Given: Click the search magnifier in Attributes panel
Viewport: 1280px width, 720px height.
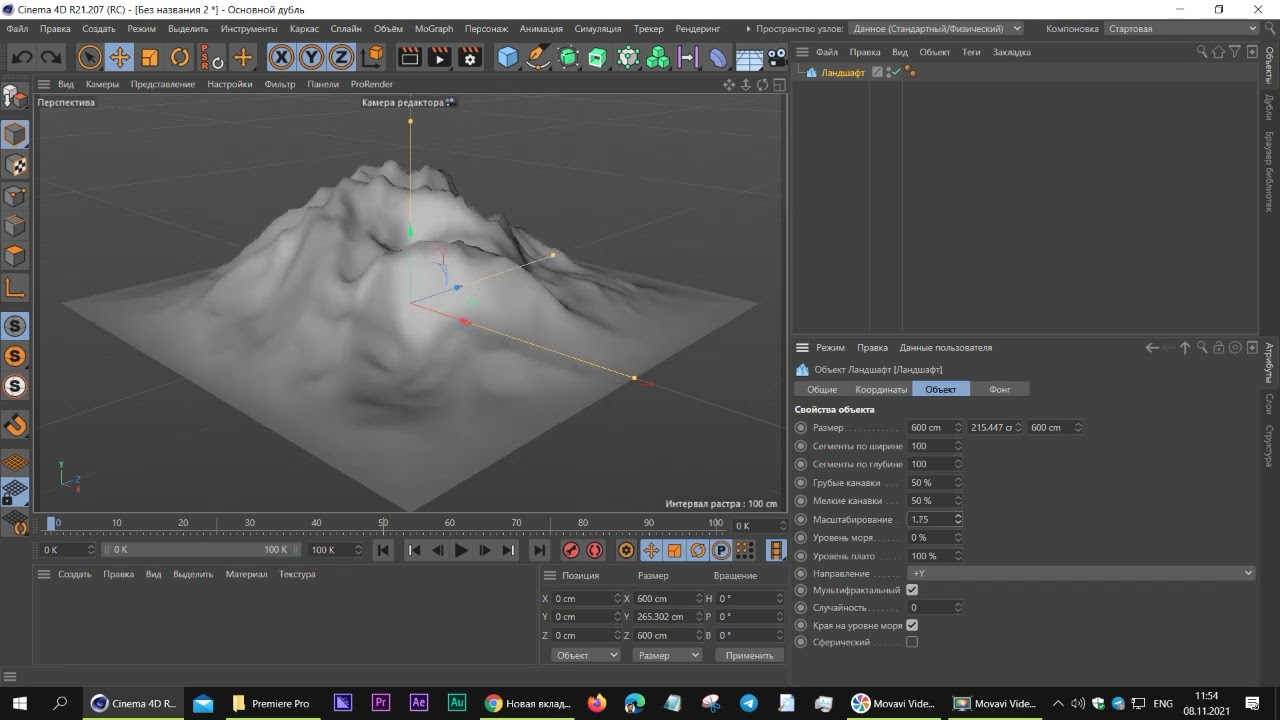Looking at the screenshot, I should point(1203,348).
